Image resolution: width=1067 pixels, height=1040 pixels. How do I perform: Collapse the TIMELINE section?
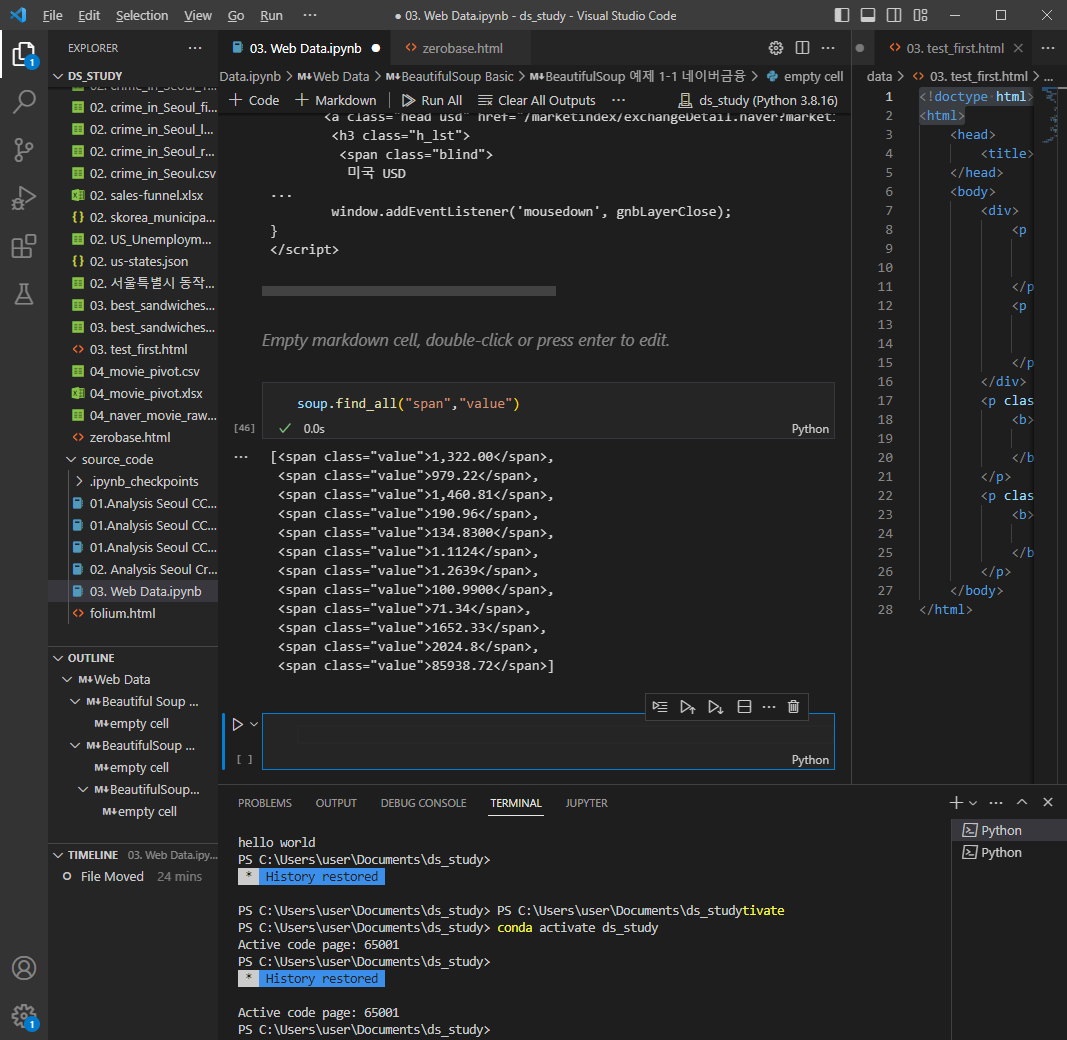(x=59, y=855)
